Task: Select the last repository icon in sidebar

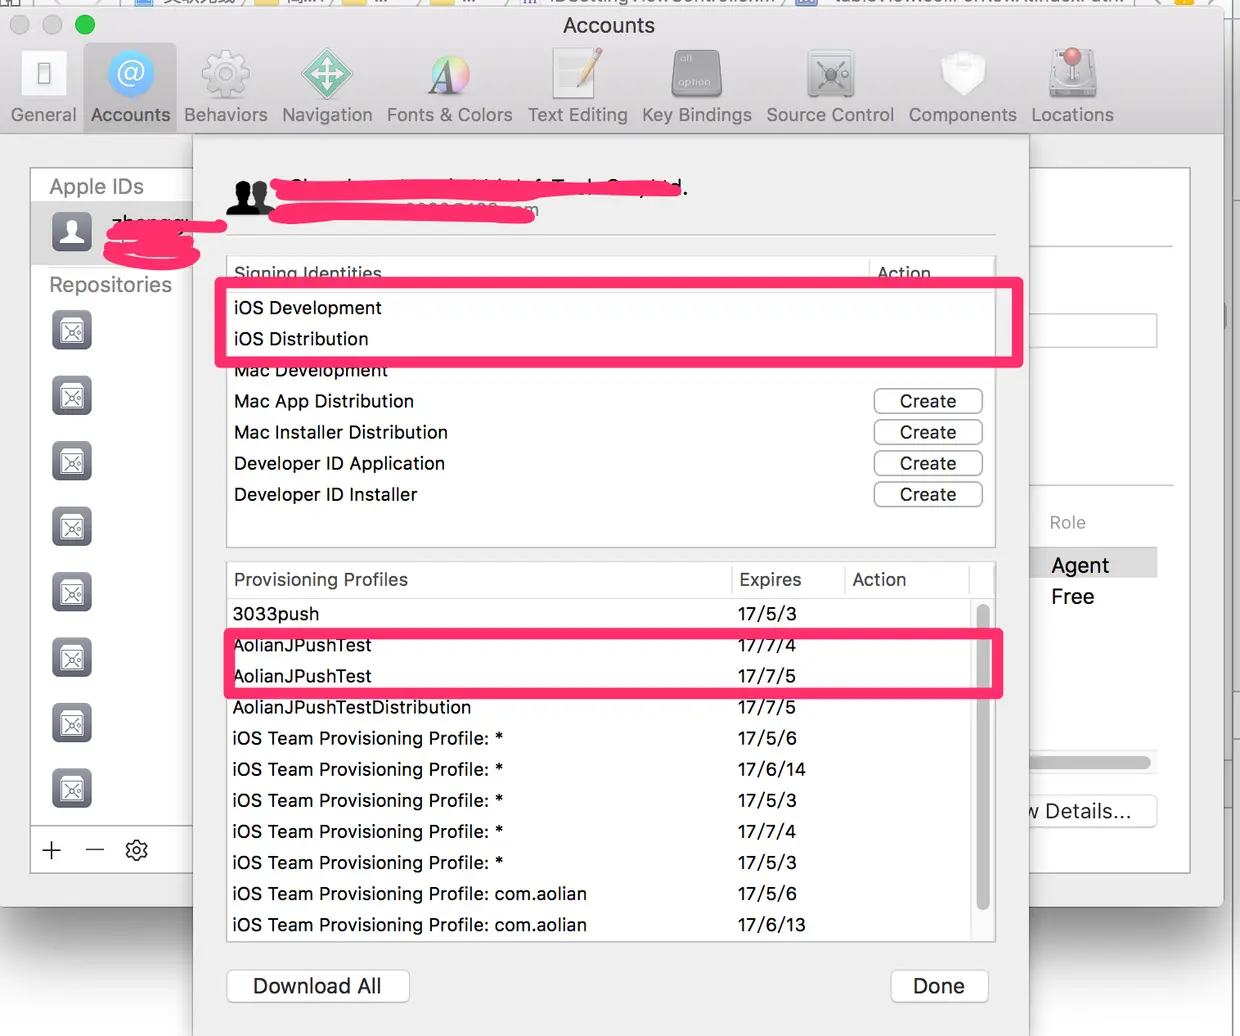Action: click(x=72, y=789)
